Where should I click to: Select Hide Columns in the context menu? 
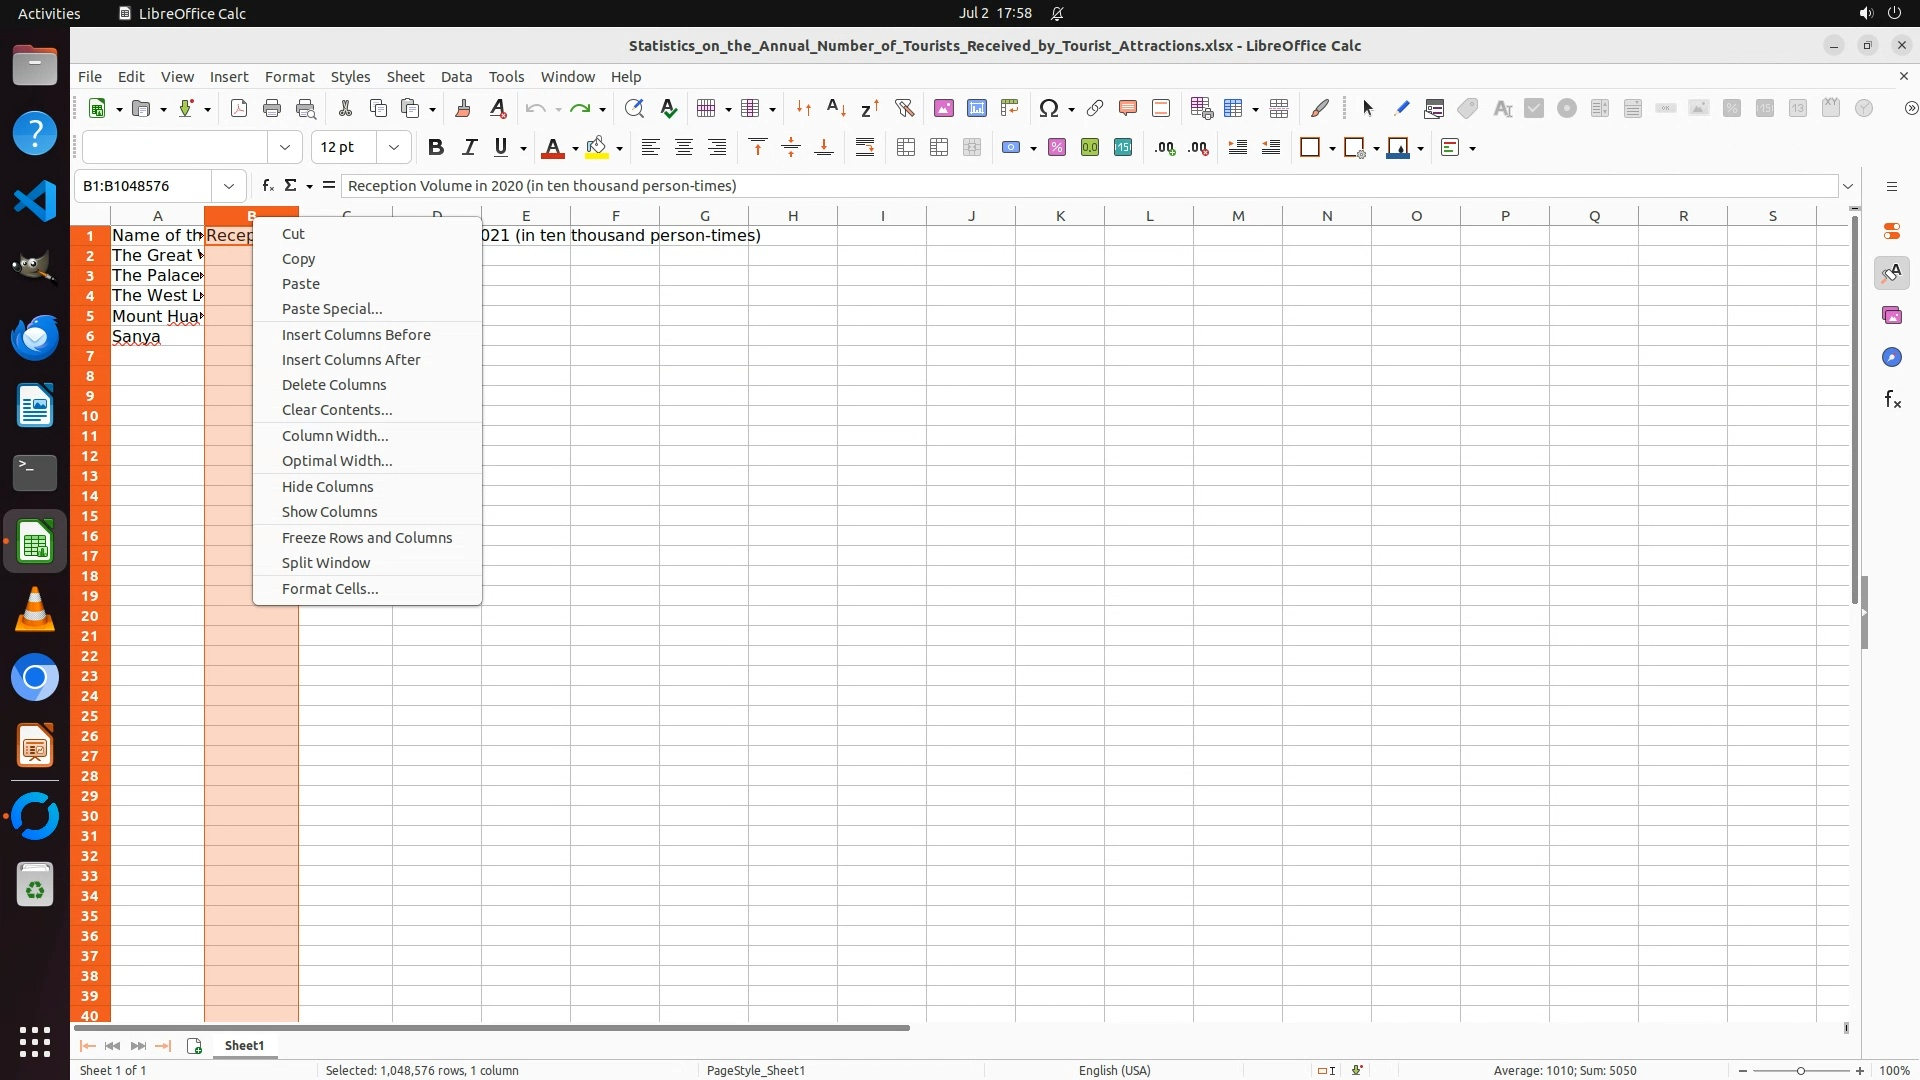pyautogui.click(x=327, y=487)
